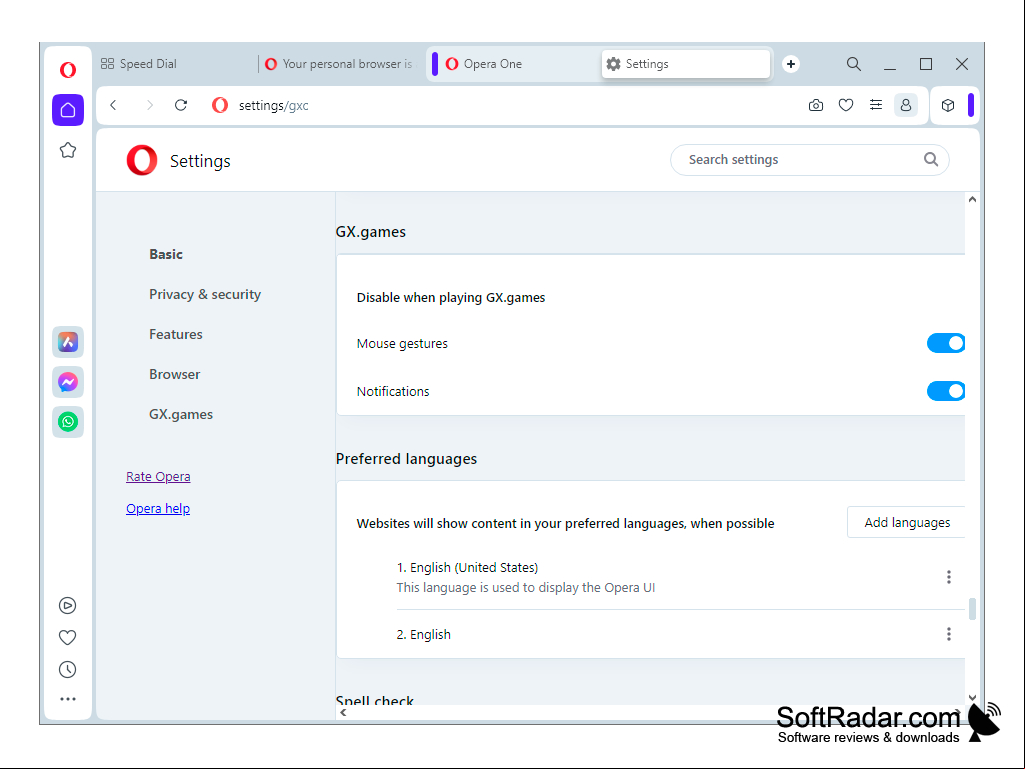Viewport: 1025px width, 769px height.
Task: Open the profile account icon
Action: click(906, 105)
